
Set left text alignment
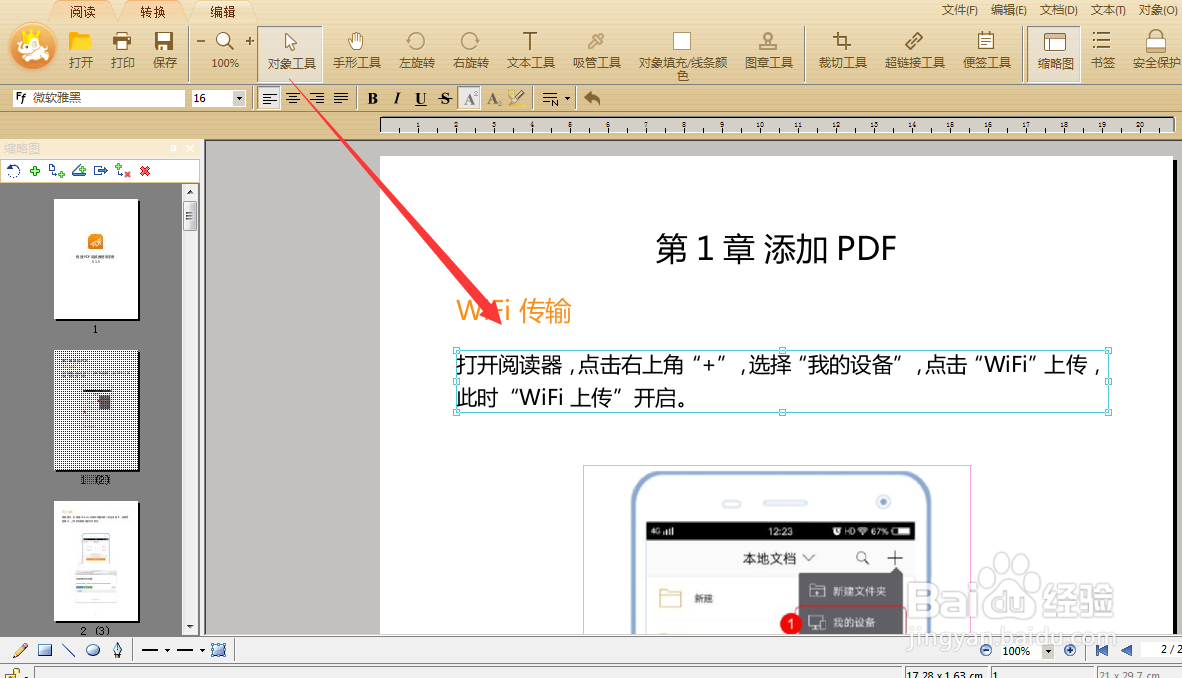[x=269, y=98]
